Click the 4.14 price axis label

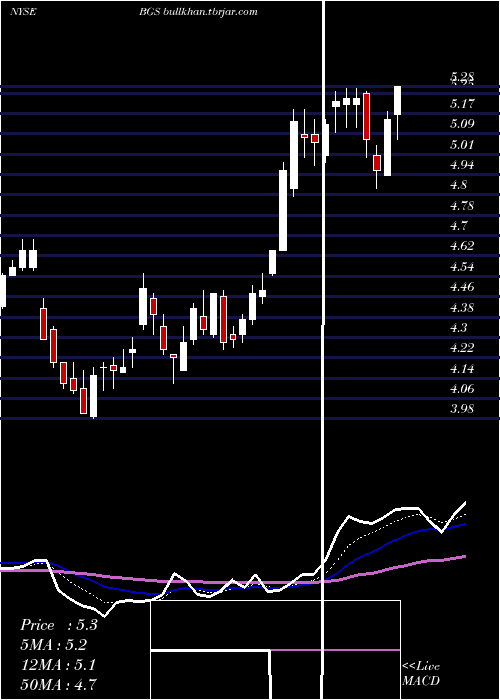[x=462, y=368]
